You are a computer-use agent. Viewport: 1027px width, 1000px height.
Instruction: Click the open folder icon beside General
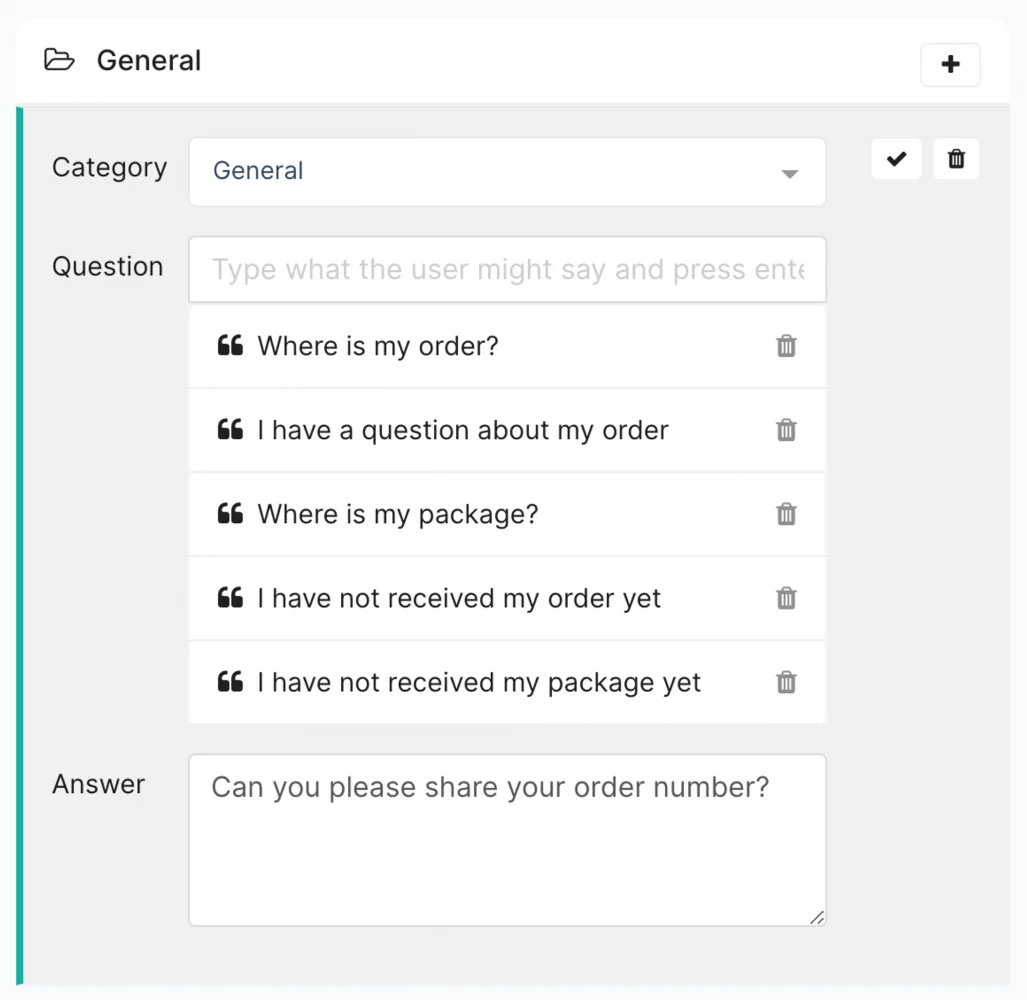(60, 61)
